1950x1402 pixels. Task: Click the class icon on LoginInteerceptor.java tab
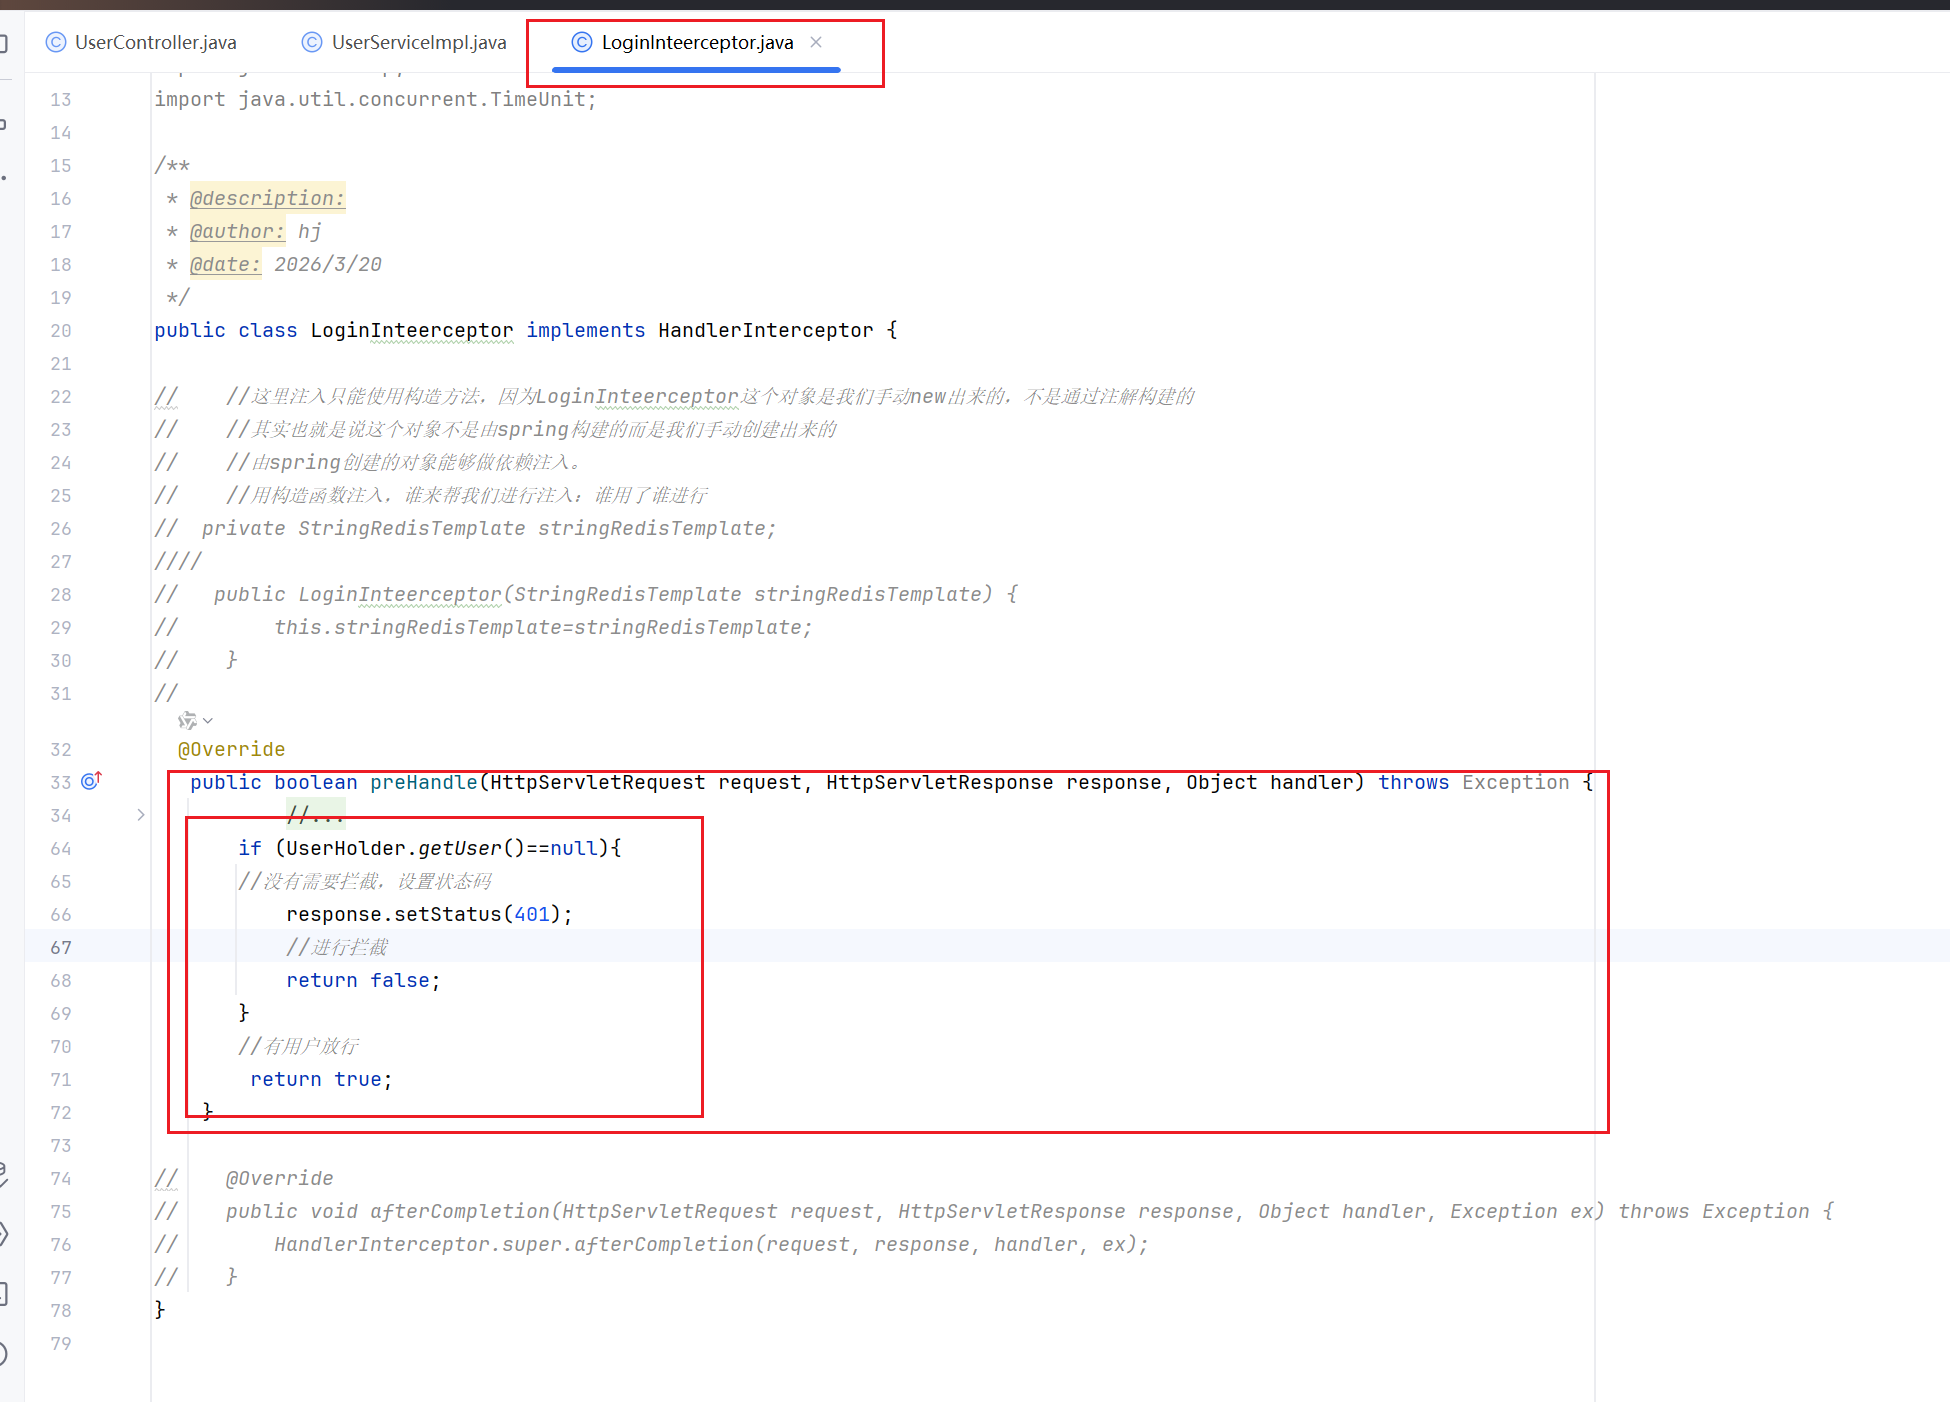(x=581, y=42)
